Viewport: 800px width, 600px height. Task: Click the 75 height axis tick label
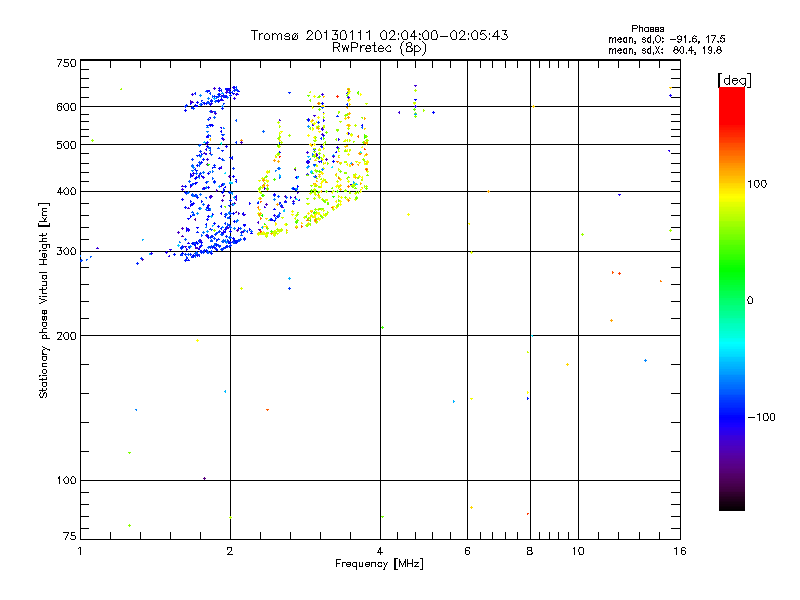[x=70, y=536]
